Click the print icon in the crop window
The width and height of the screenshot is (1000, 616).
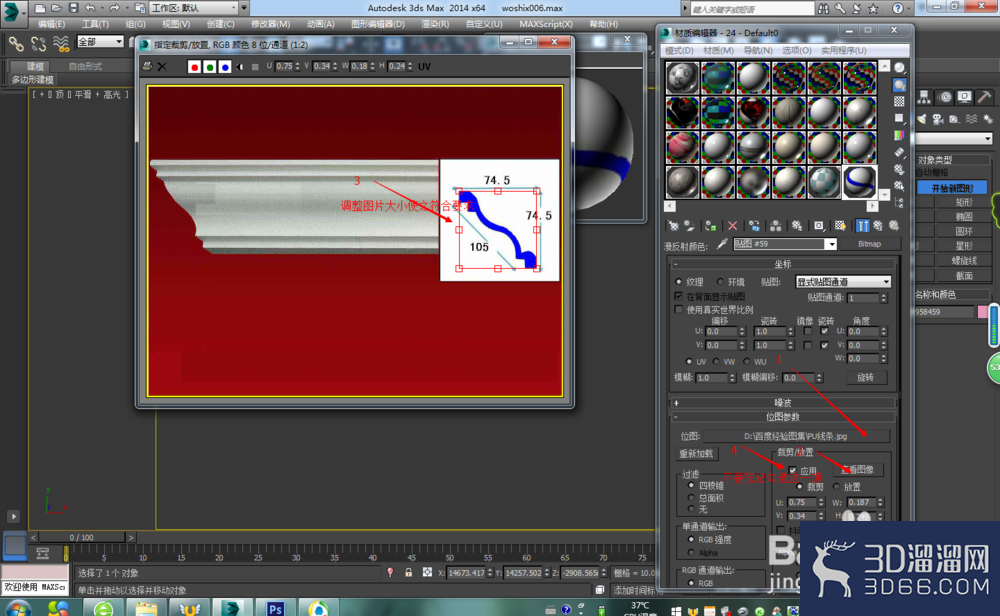[147, 66]
